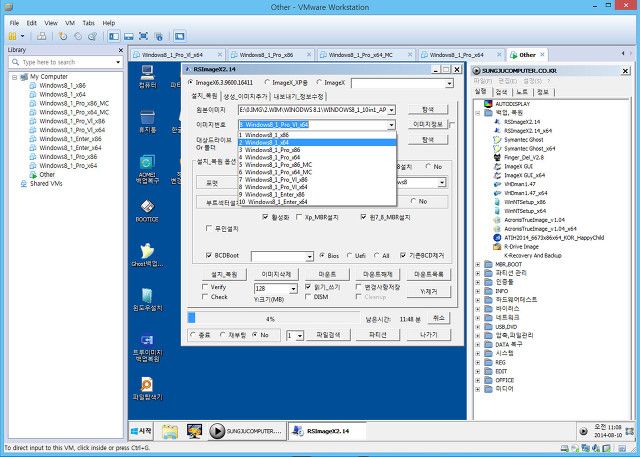Click the 4% progress bar
Viewport: 640px width, 457px height.
273,318
